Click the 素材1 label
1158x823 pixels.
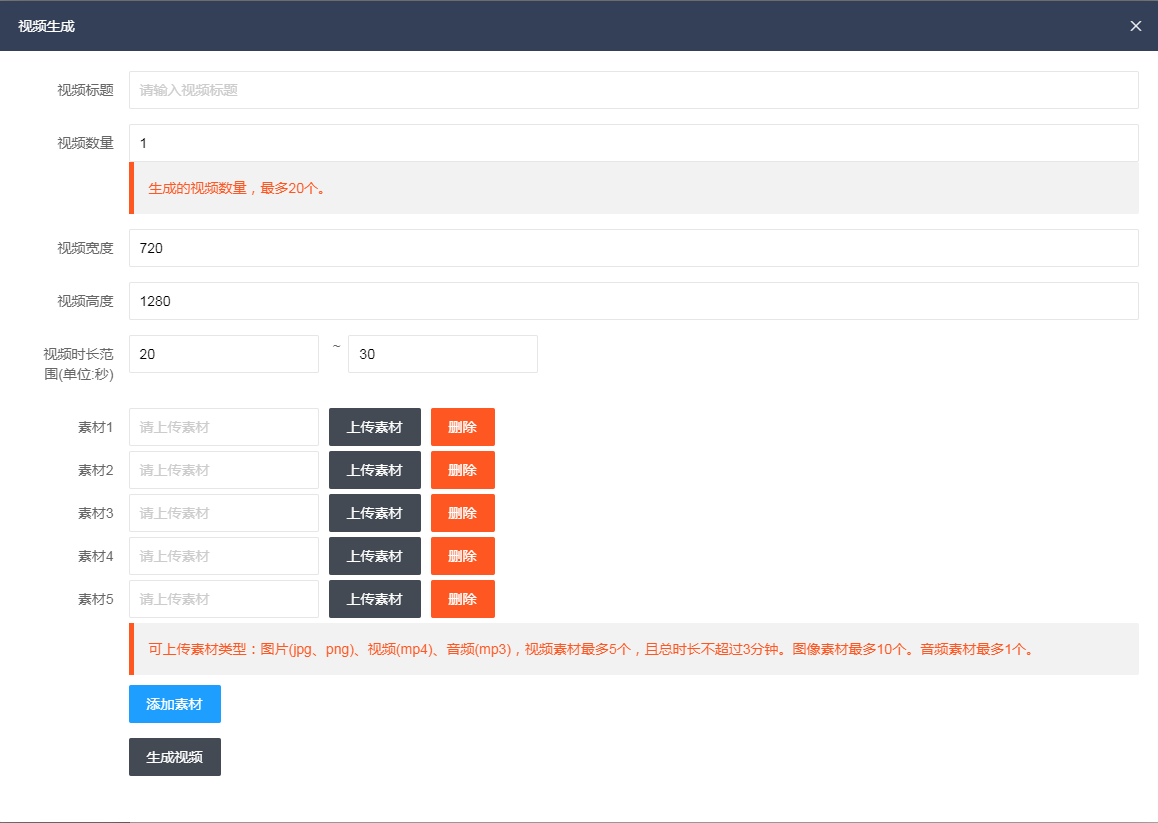coord(96,427)
